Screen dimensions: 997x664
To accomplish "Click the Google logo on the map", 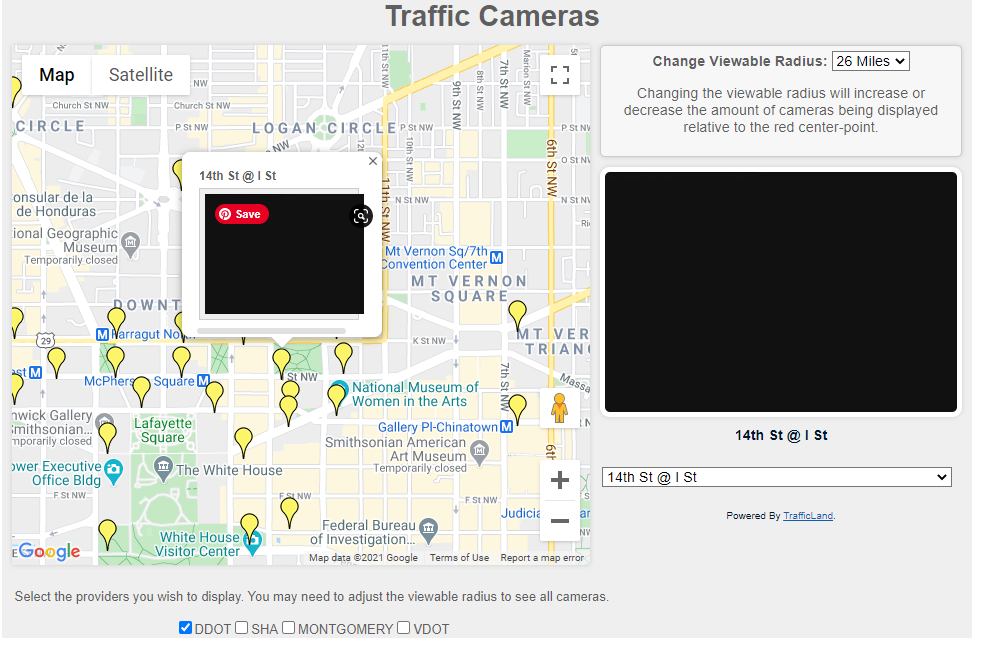I will tap(50, 551).
